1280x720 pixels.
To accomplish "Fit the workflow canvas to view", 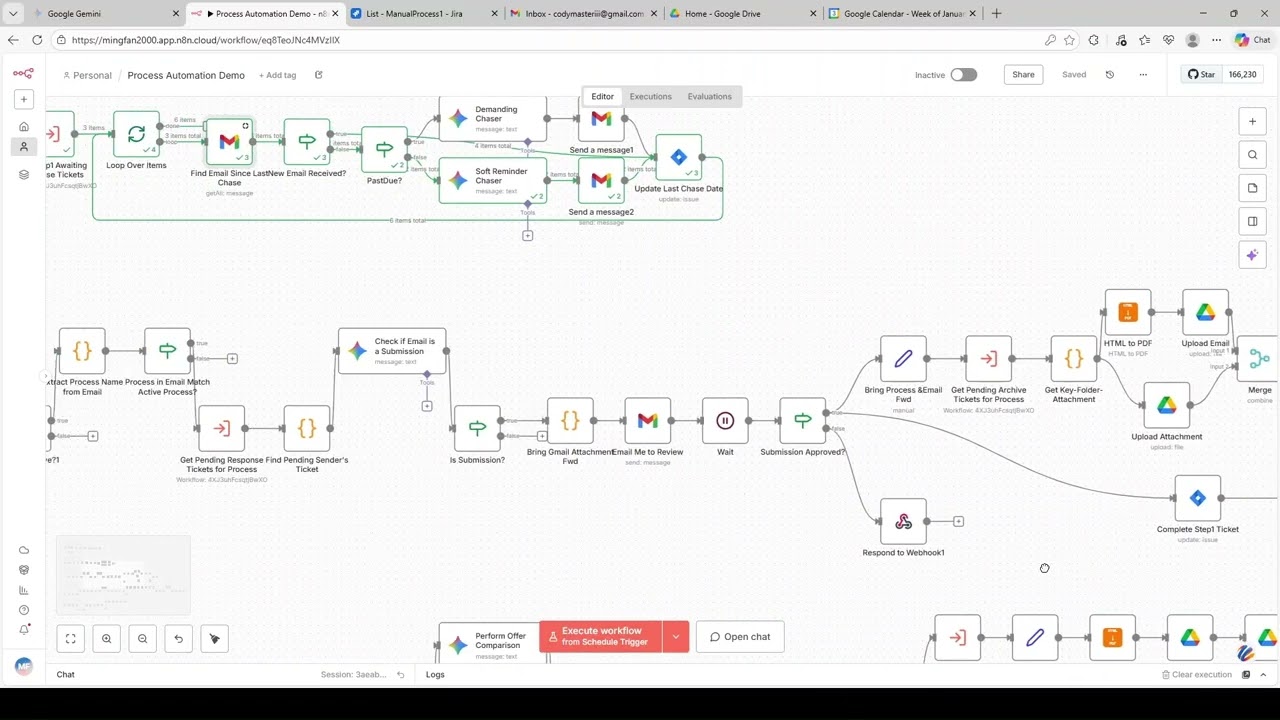I will click(71, 638).
